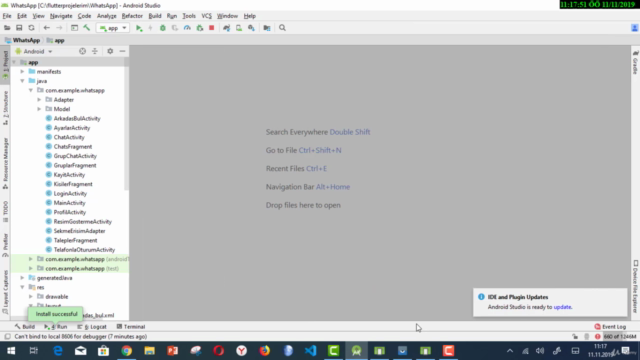
Task: Open the Android project view dropdown
Action: tap(34, 51)
